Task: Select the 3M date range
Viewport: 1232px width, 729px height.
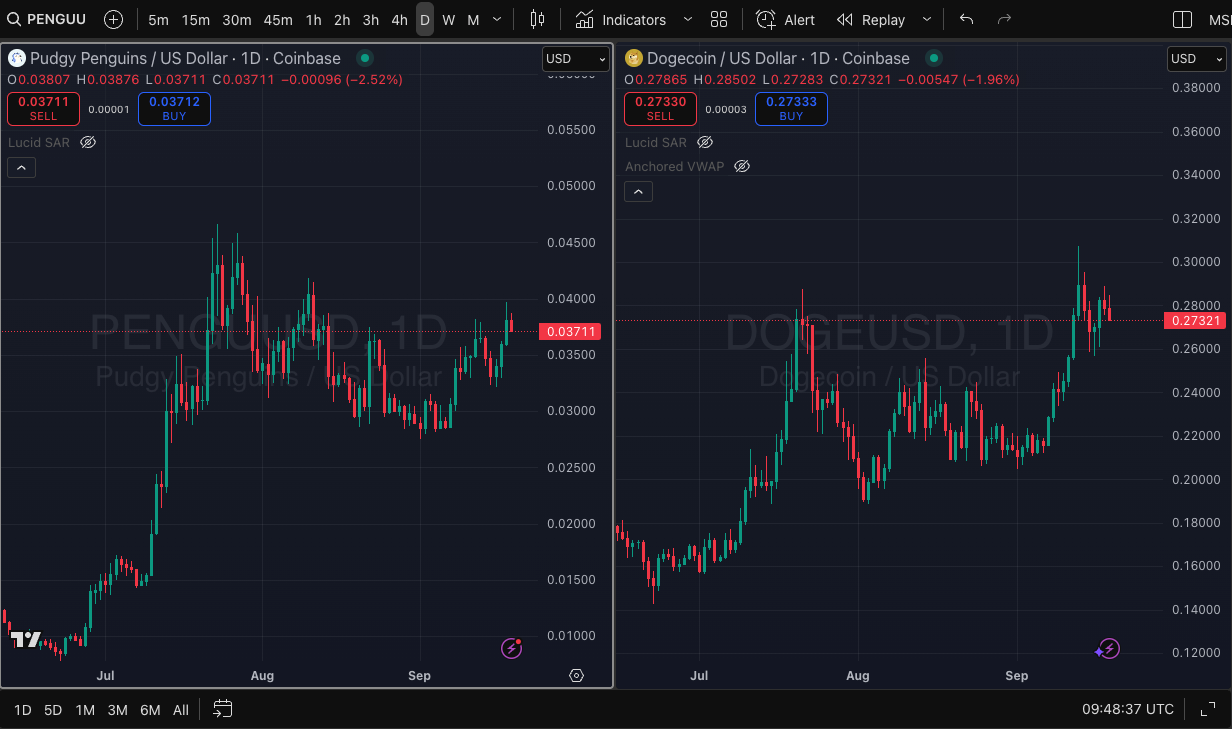Action: pyautogui.click(x=117, y=710)
